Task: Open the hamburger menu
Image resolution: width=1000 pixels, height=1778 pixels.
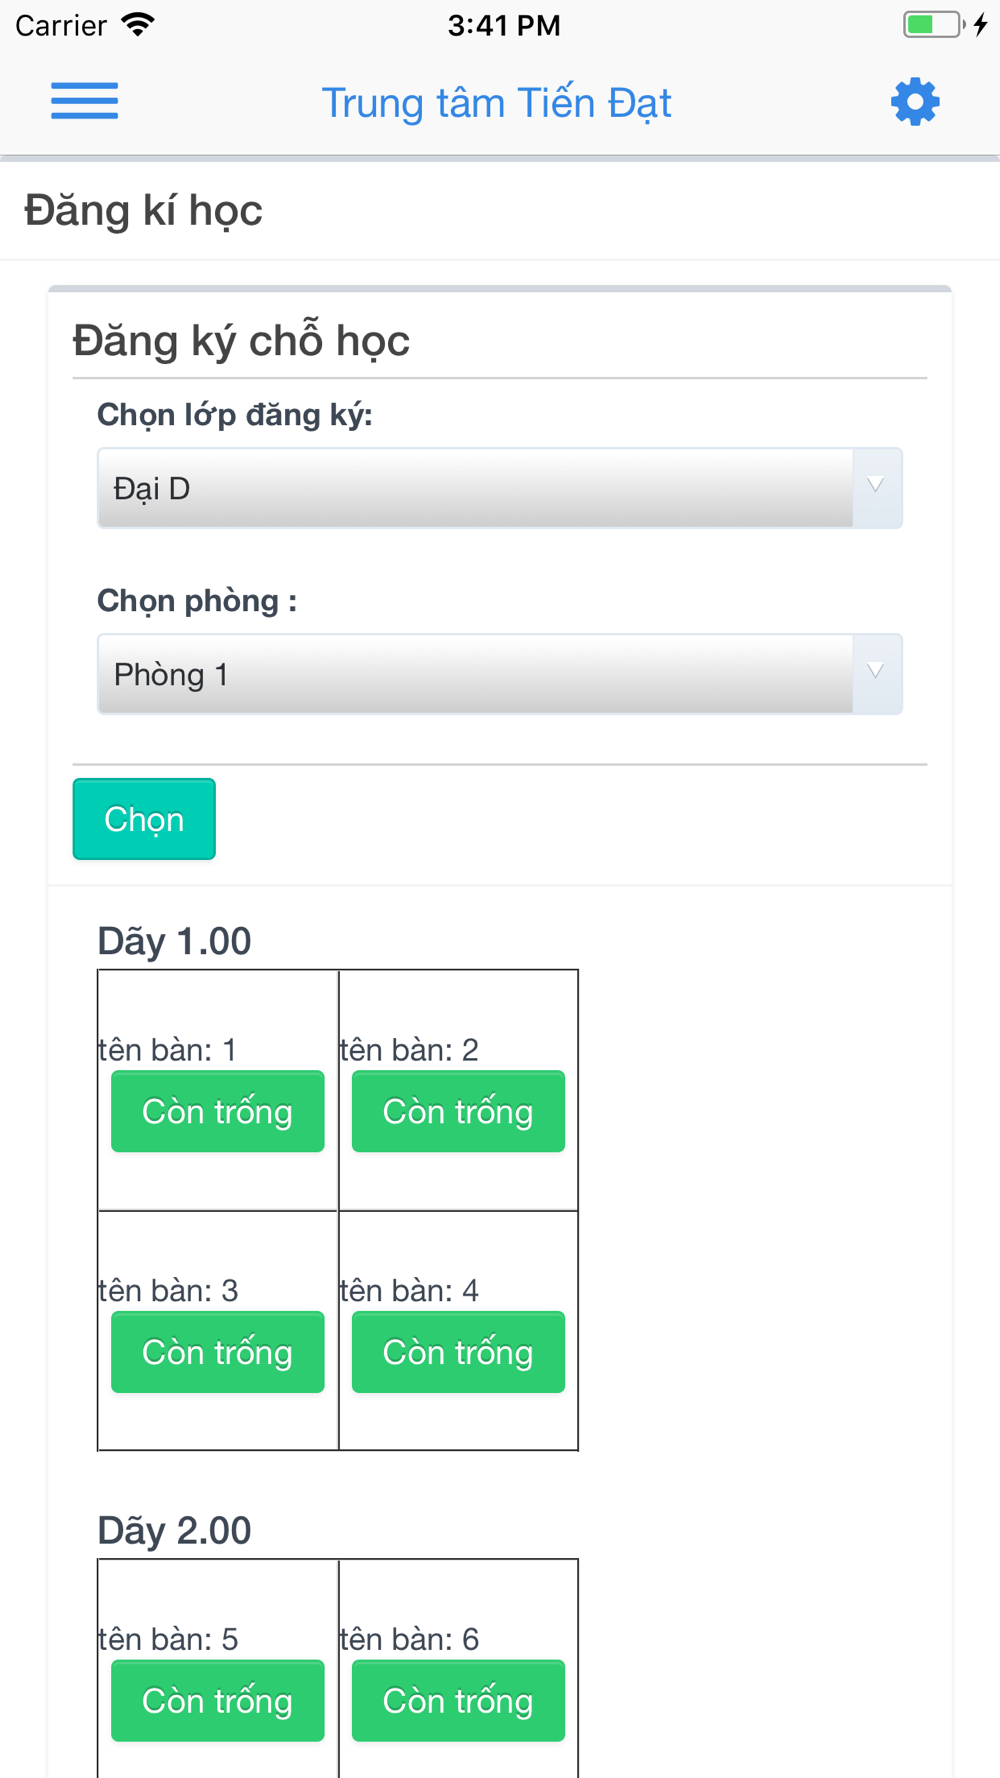Action: pos(85,101)
